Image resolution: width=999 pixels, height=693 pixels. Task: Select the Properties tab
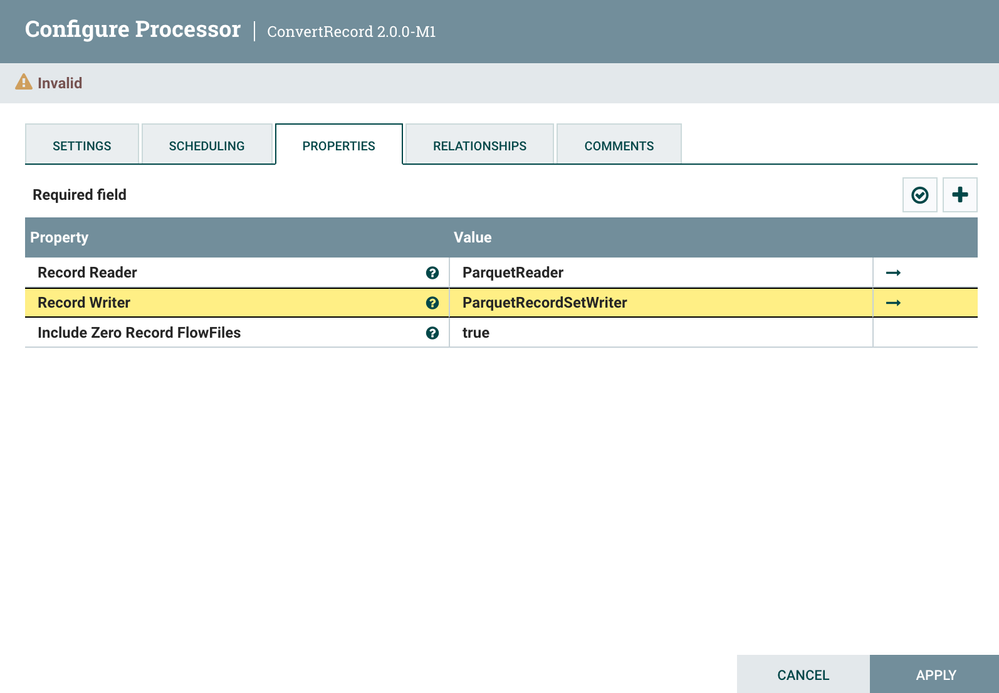[x=339, y=145]
